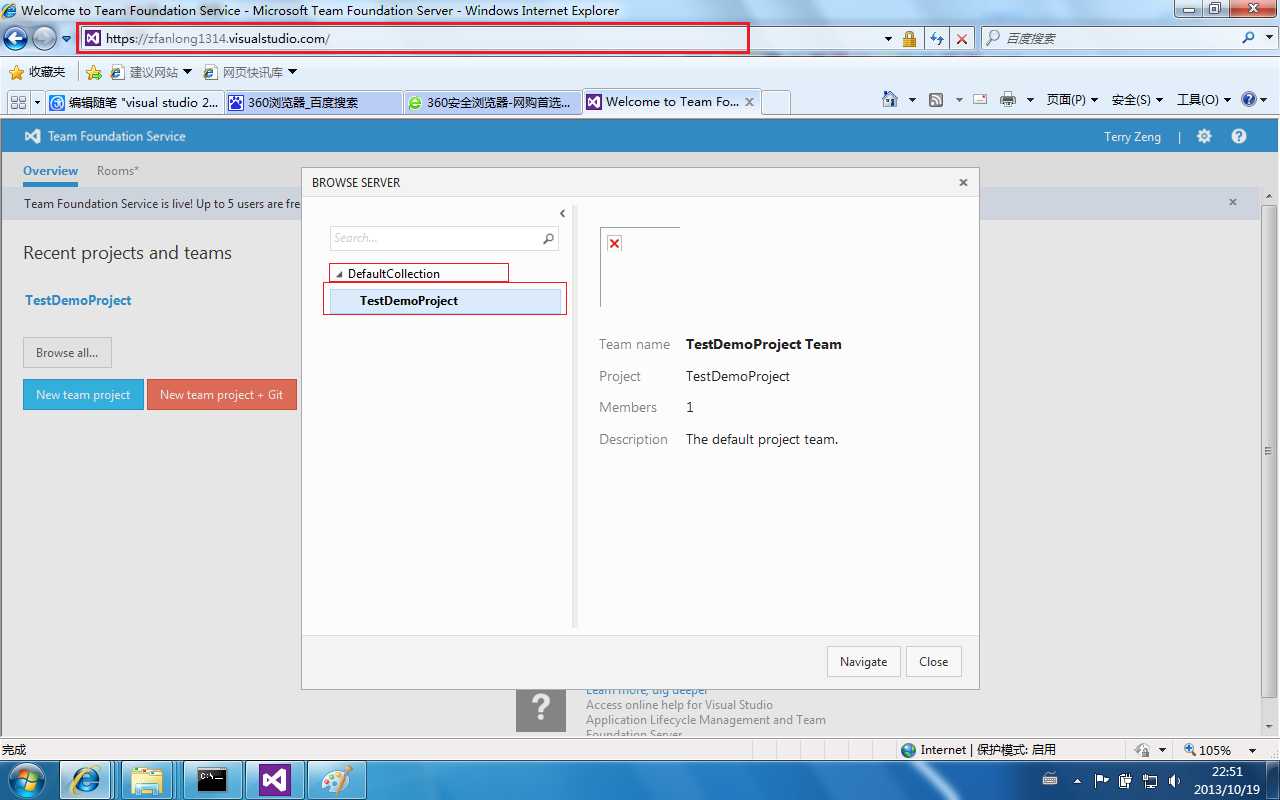Open the address bar history dropdown arrow
This screenshot has width=1280, height=800.
(x=888, y=39)
